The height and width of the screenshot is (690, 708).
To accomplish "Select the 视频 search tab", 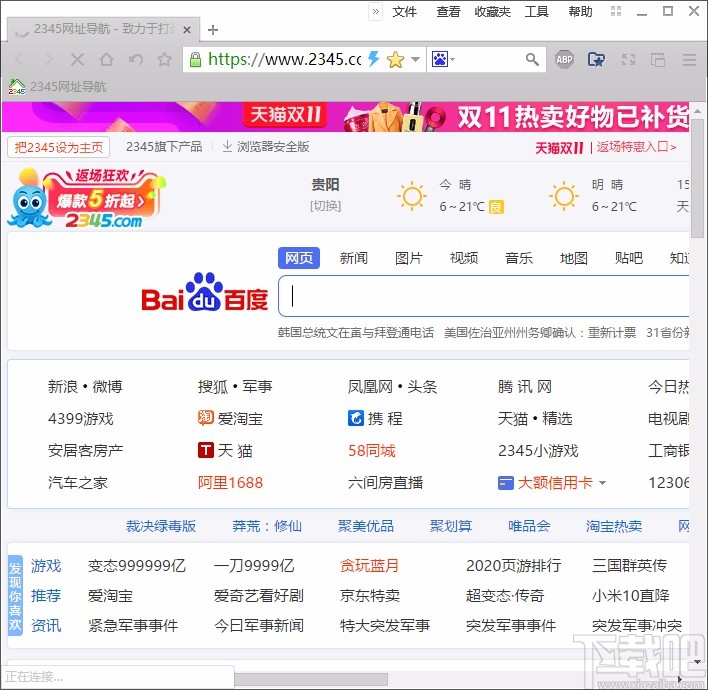I will (464, 258).
